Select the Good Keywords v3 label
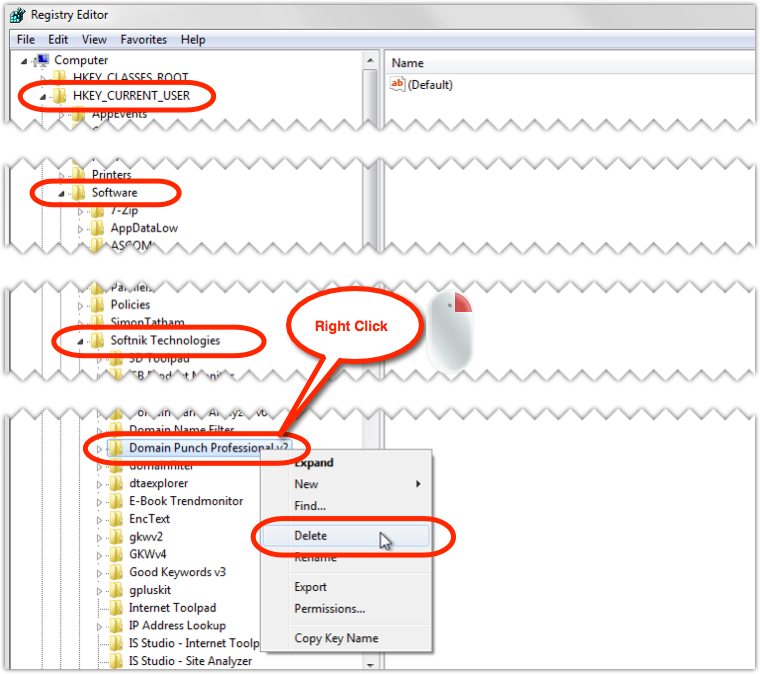760x674 pixels. (177, 572)
